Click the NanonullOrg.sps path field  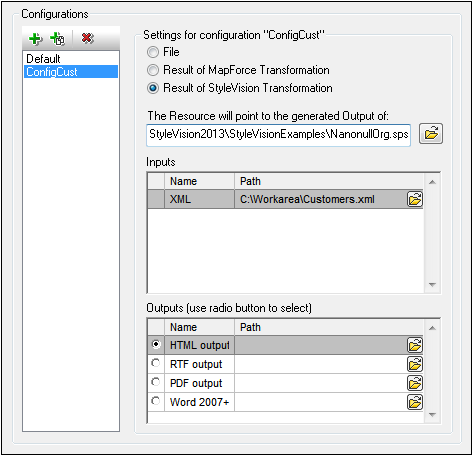[x=278, y=135]
